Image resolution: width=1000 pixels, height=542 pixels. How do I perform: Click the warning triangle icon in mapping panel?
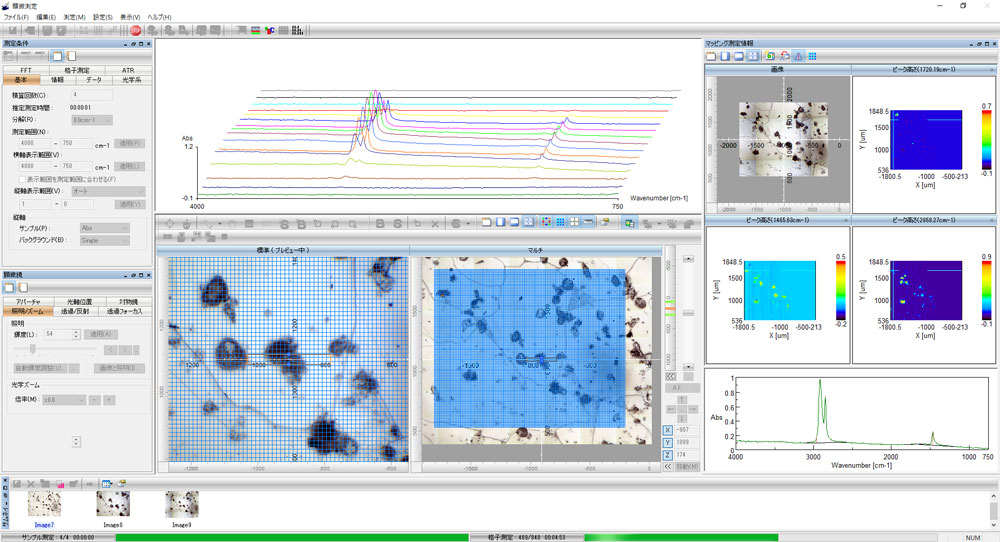[798, 56]
